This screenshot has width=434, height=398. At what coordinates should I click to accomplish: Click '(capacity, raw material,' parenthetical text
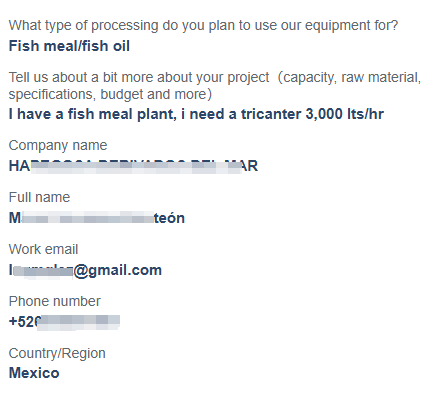(350, 77)
